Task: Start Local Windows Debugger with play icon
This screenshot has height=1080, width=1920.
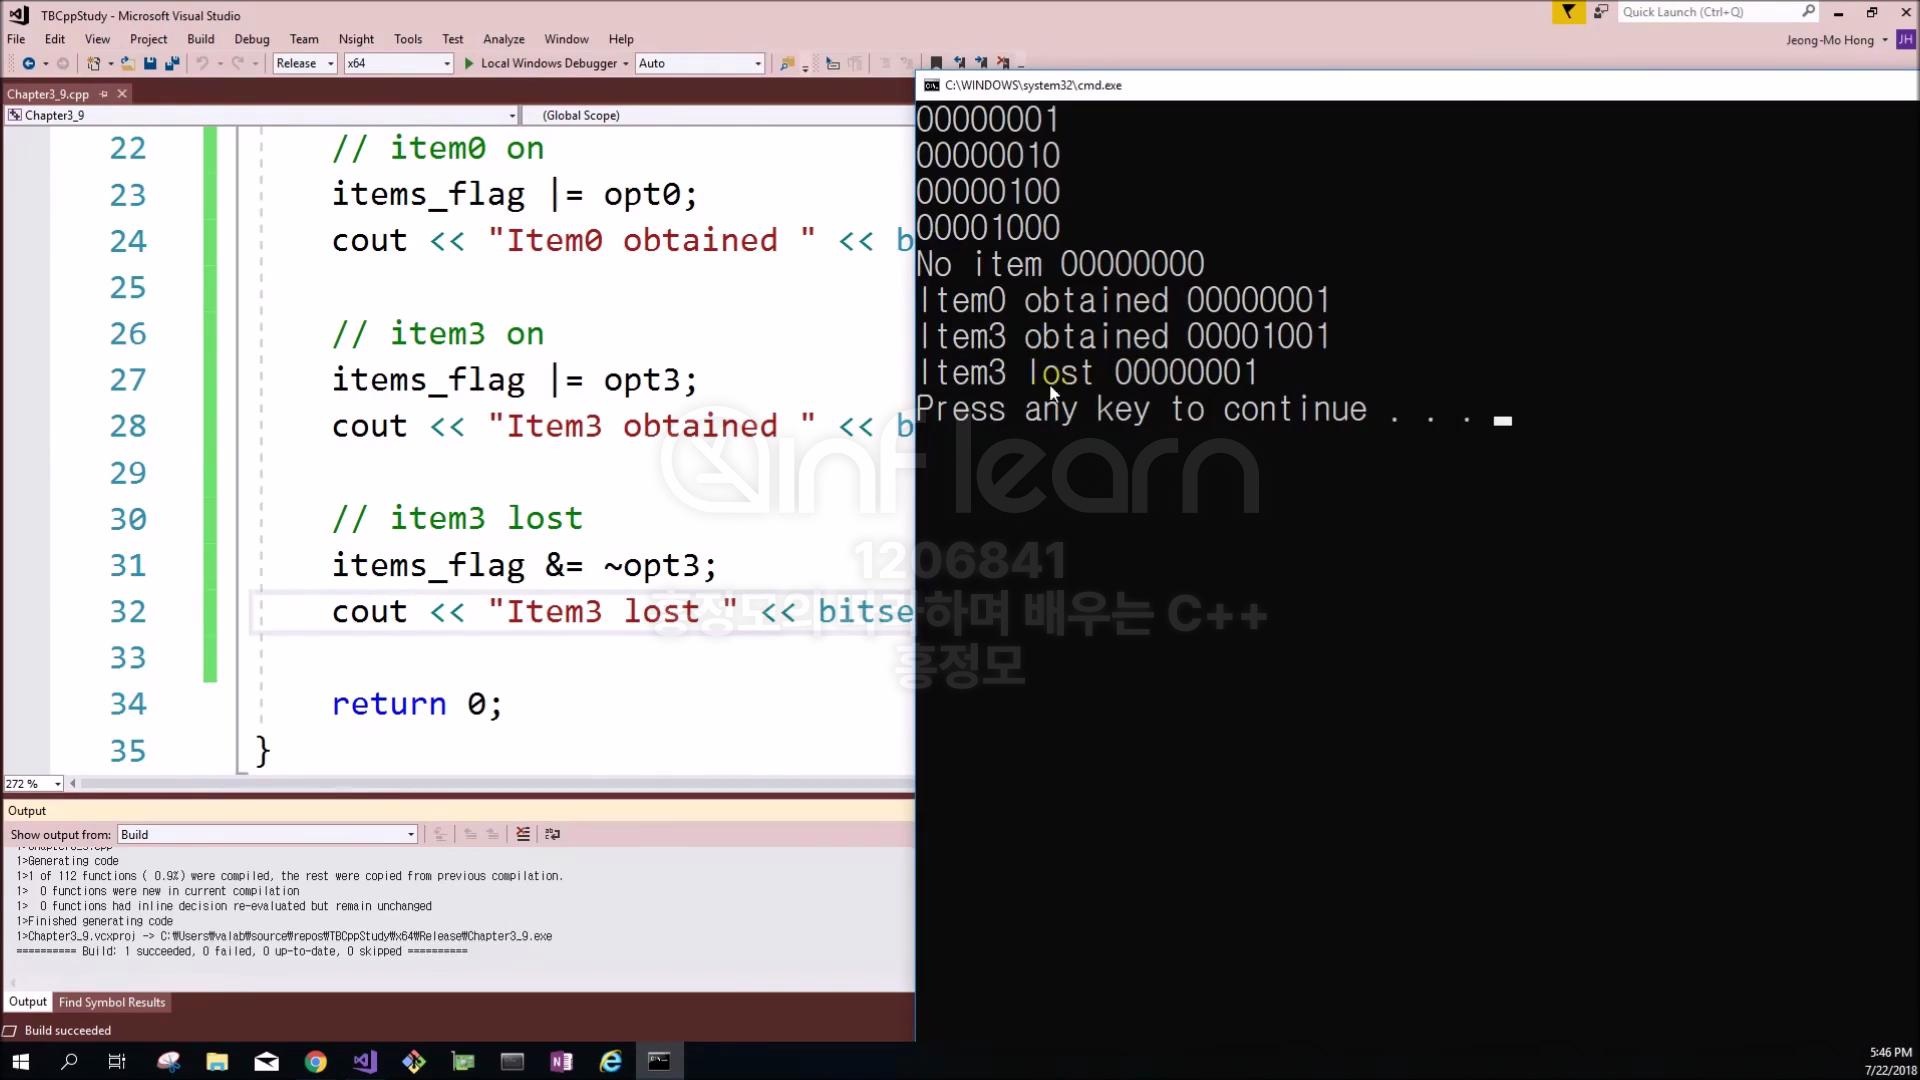Action: tap(468, 63)
